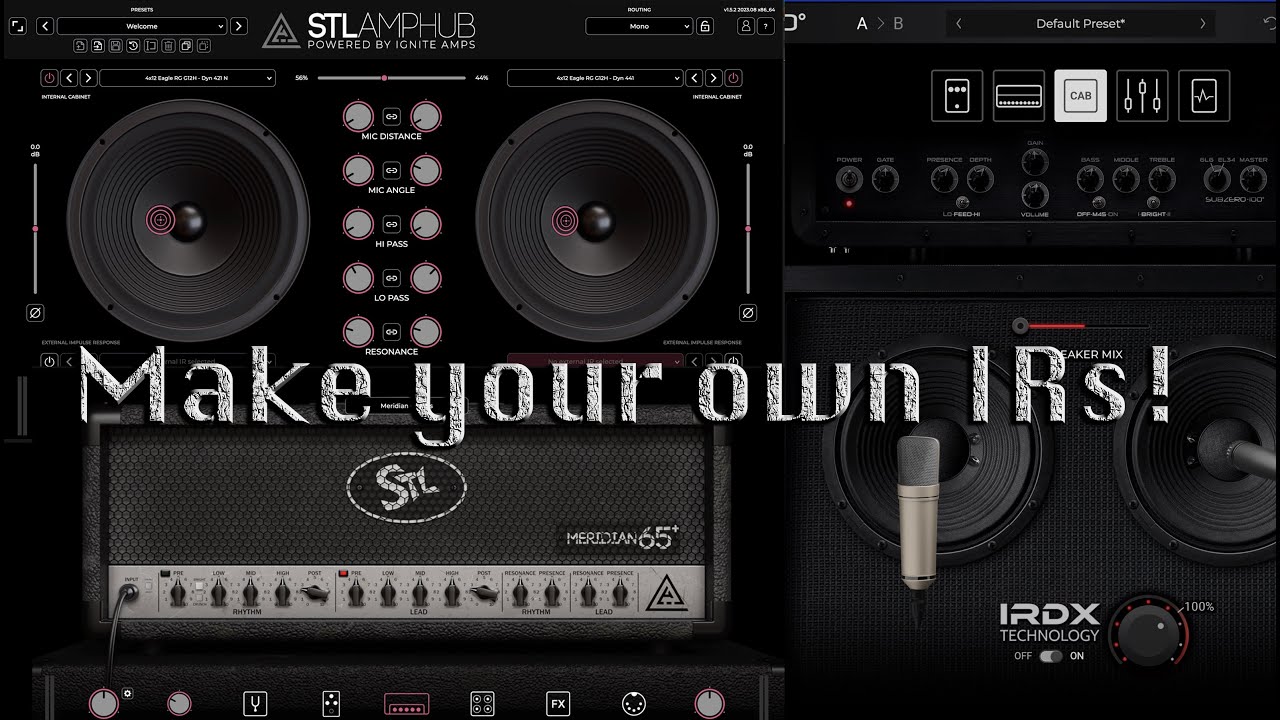Toggle the Resonance link button

pyautogui.click(x=392, y=332)
